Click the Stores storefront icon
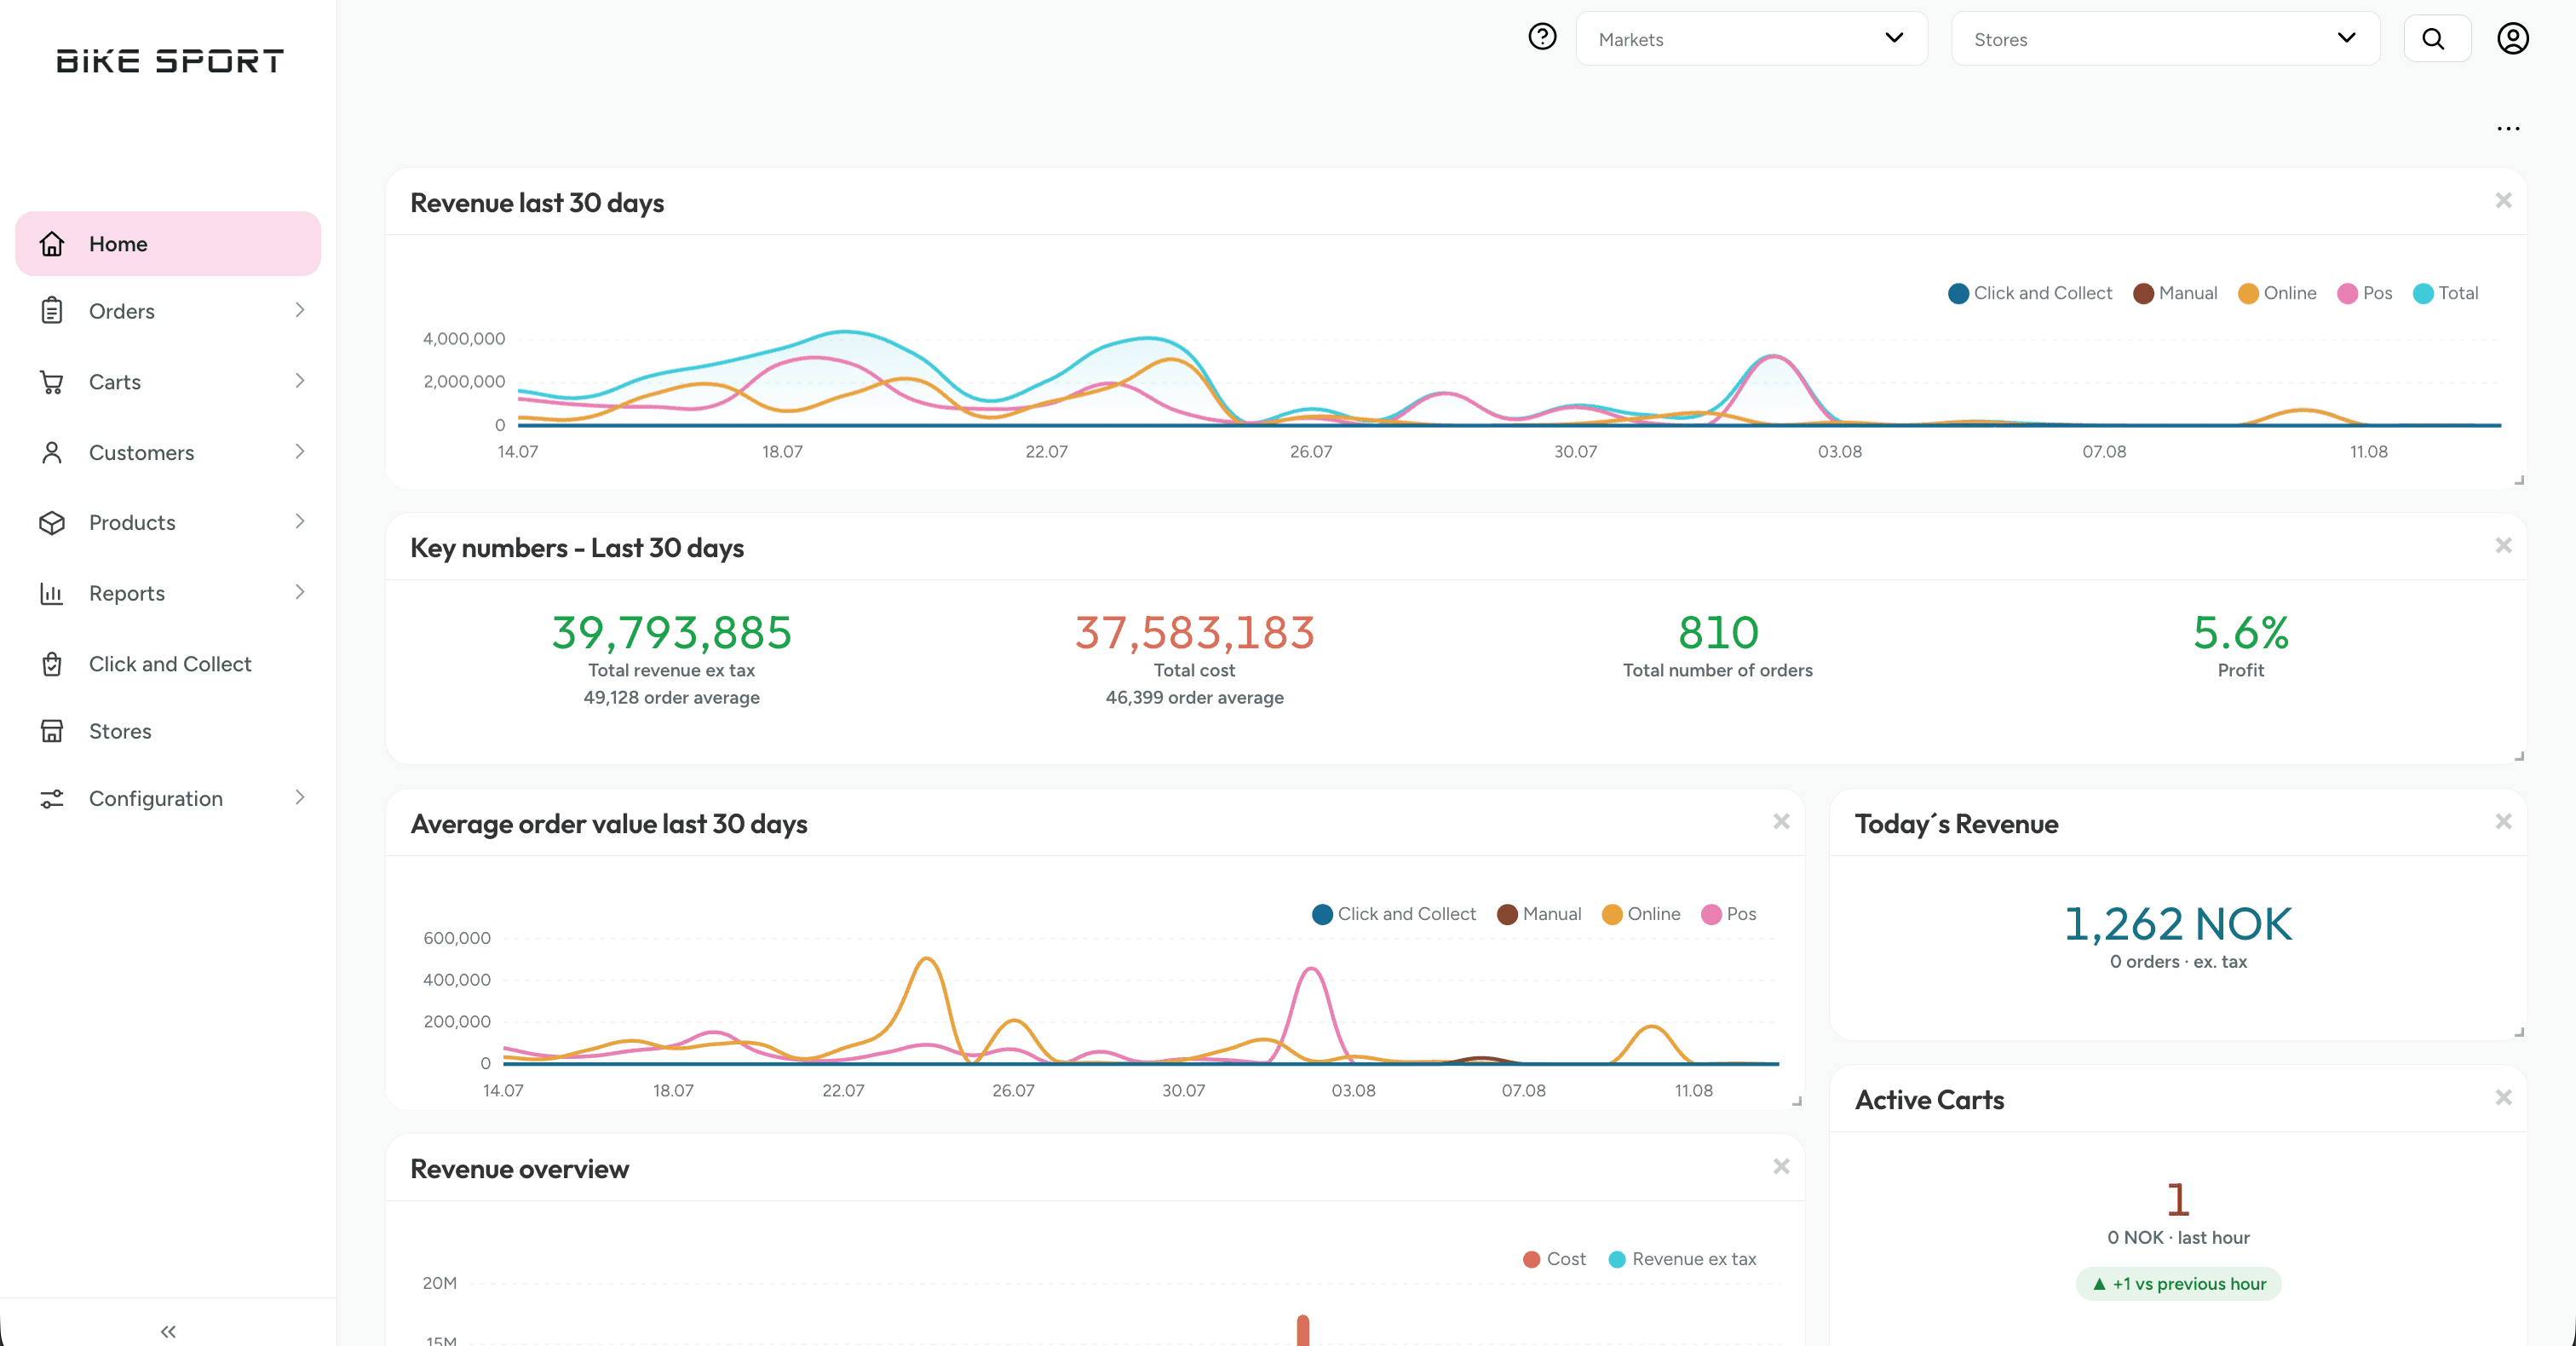Viewport: 2576px width, 1346px height. point(52,731)
